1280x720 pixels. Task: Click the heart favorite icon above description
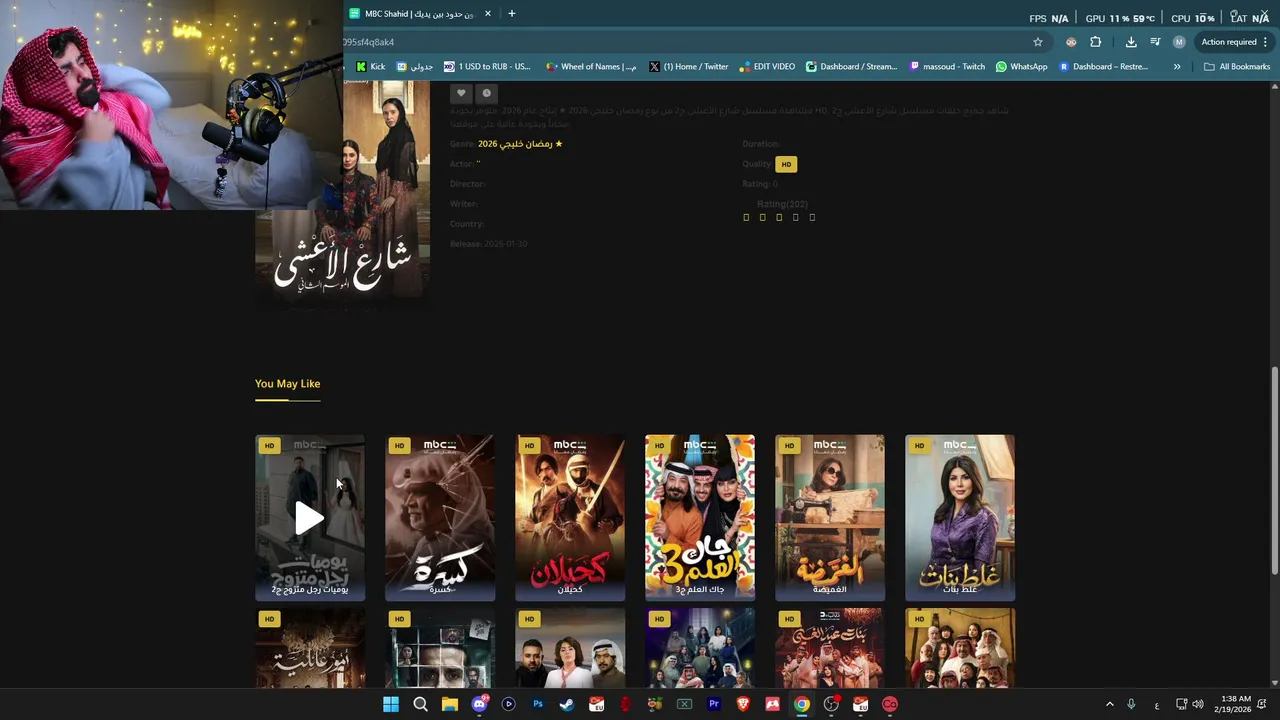tap(461, 93)
